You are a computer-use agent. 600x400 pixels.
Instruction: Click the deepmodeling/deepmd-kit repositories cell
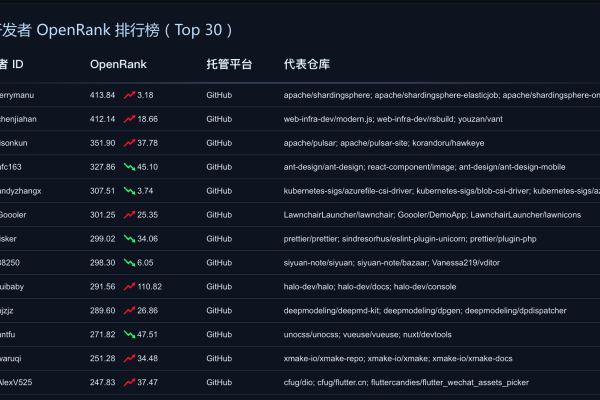425,310
